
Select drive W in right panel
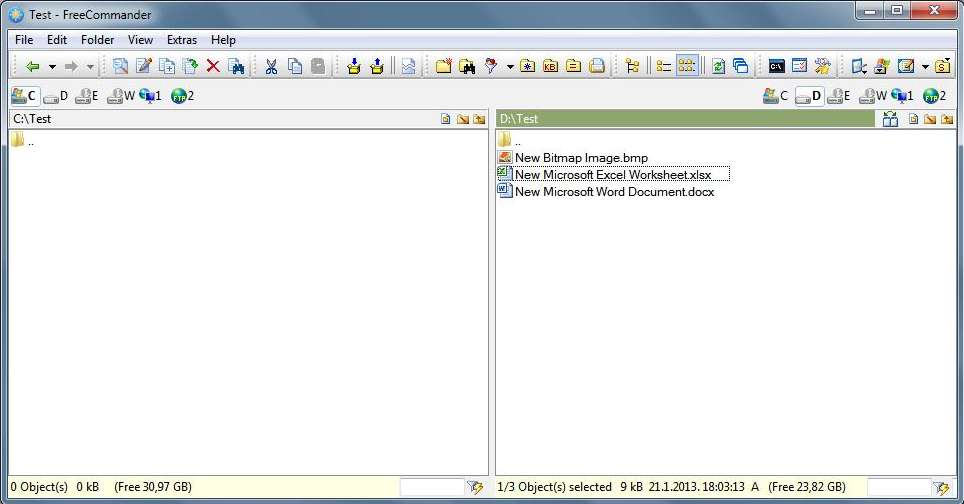(x=873, y=96)
